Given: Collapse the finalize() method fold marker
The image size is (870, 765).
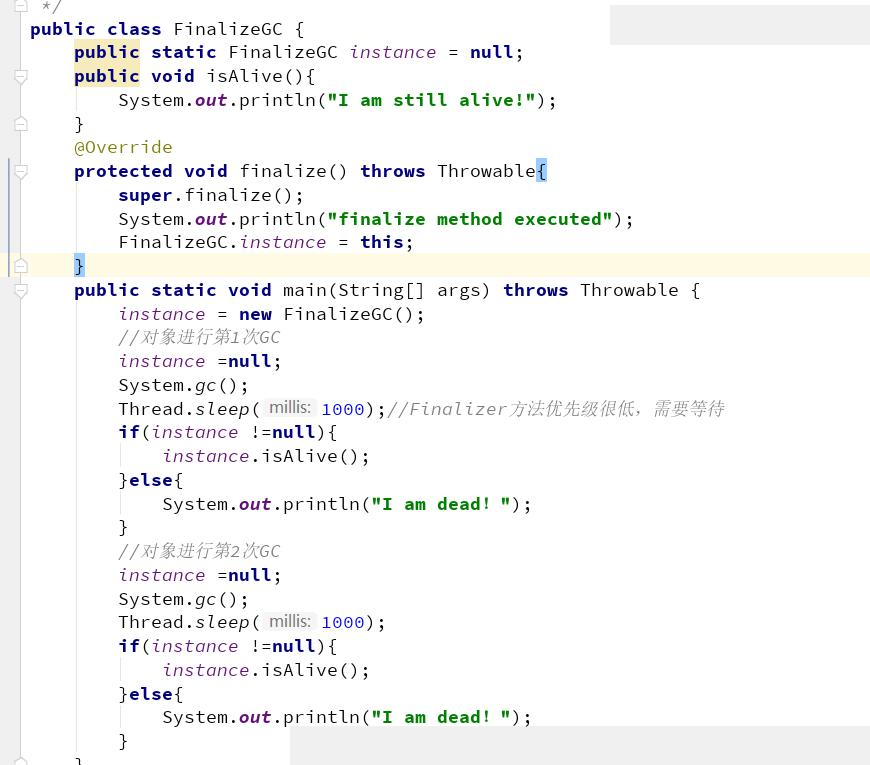Looking at the screenshot, I should [x=21, y=172].
